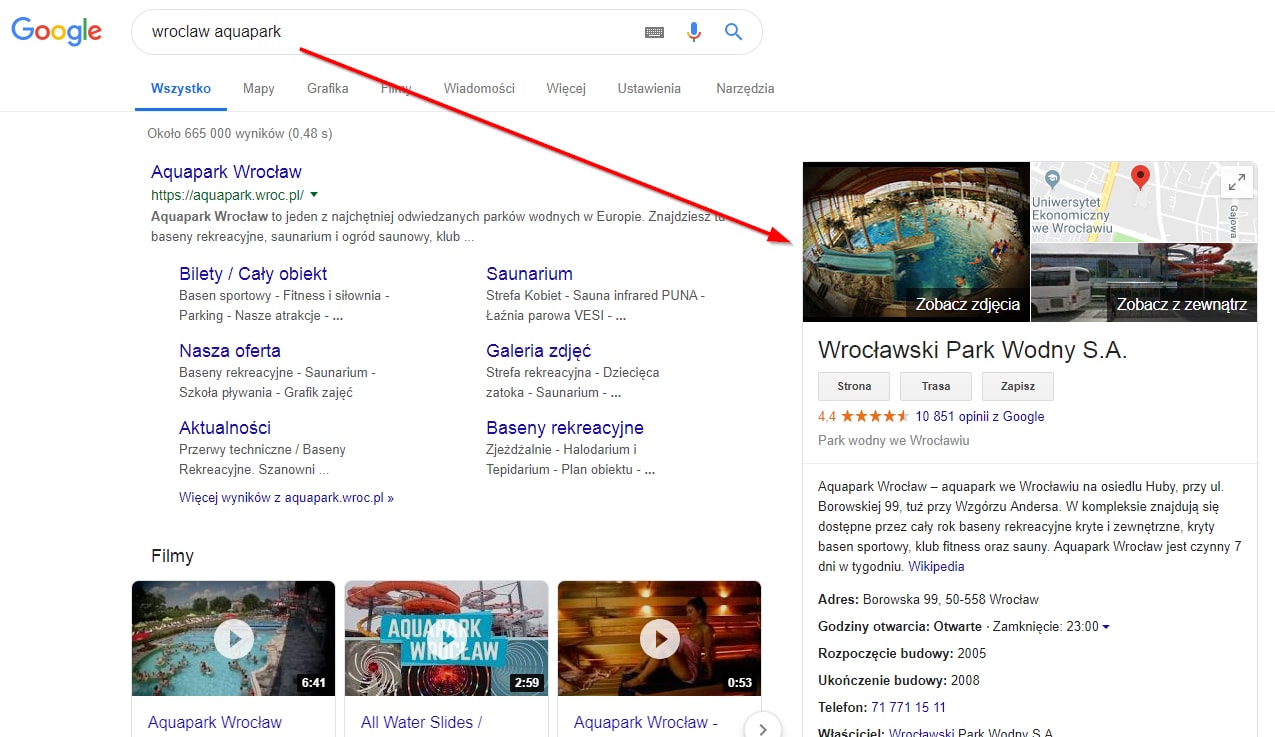This screenshot has width=1275, height=737.
Task: Click the blue magnifier search button
Action: 733,32
